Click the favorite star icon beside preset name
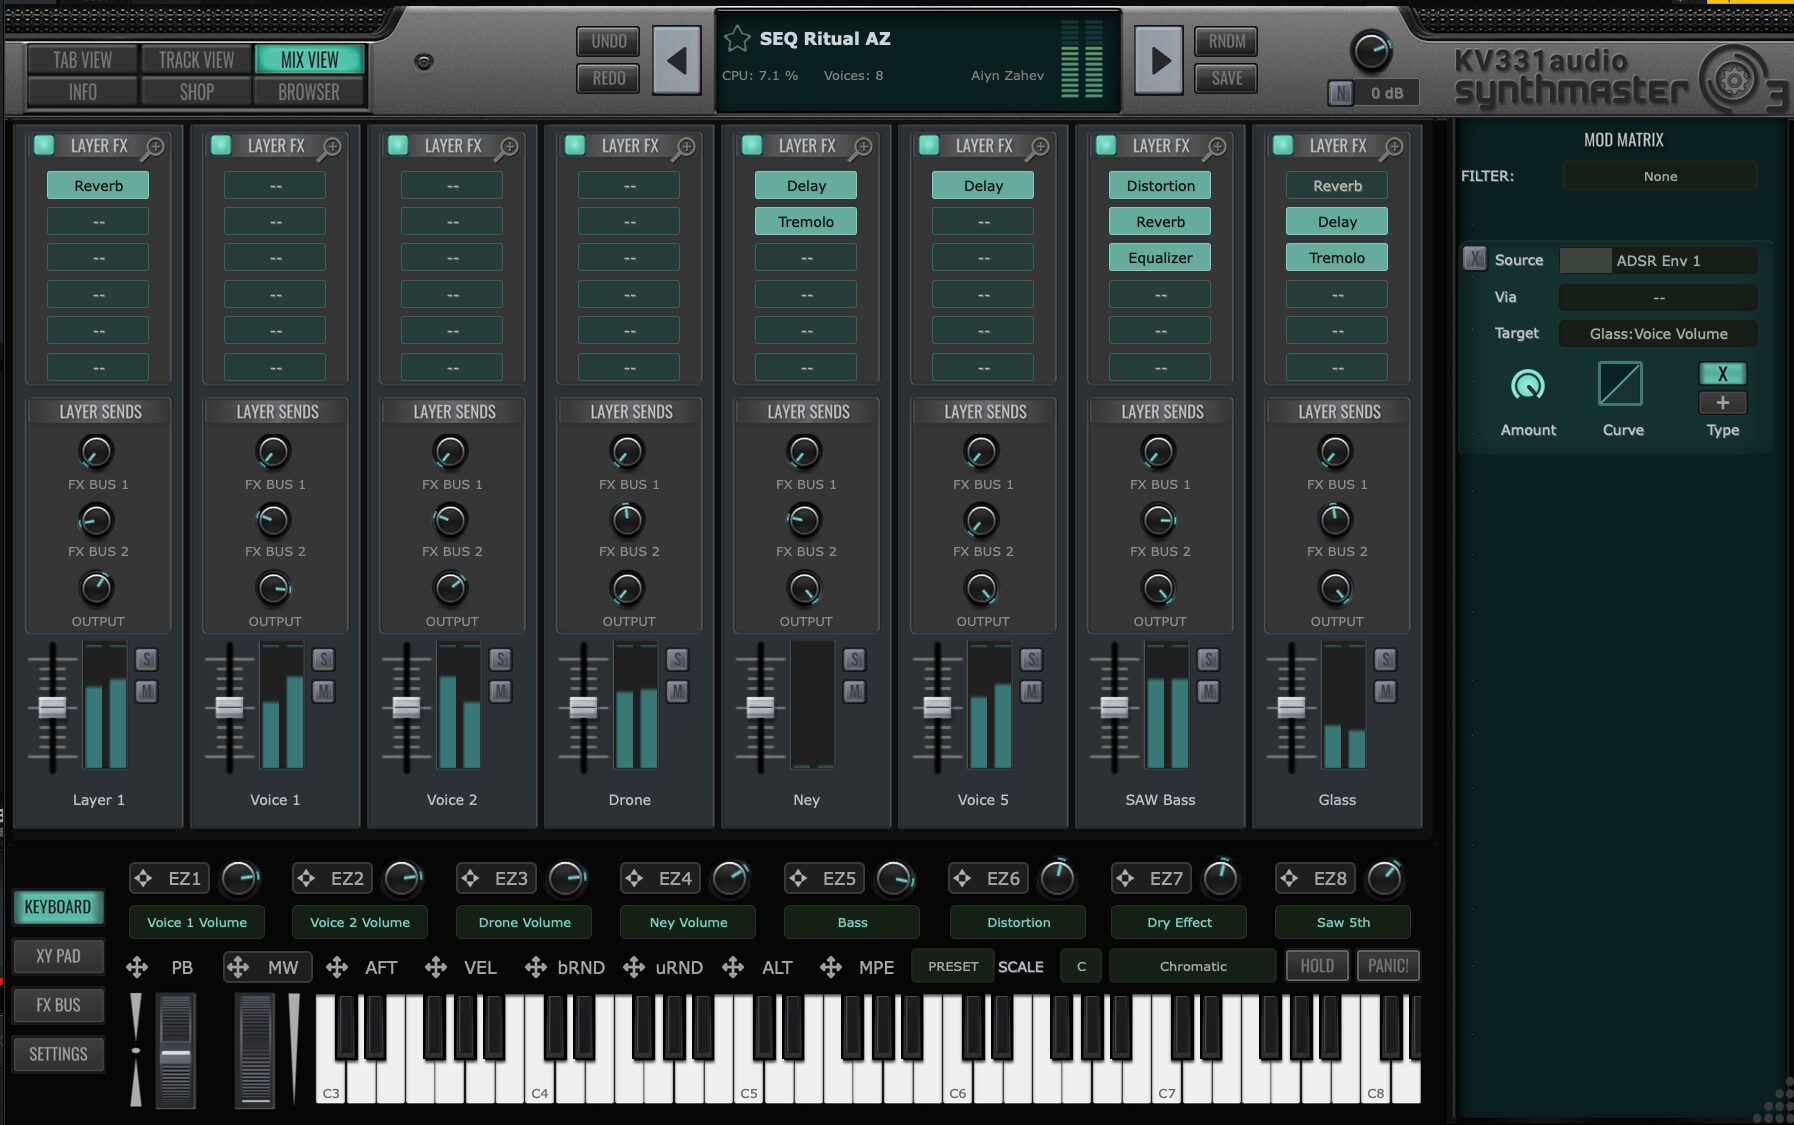The height and width of the screenshot is (1125, 1794). point(737,39)
